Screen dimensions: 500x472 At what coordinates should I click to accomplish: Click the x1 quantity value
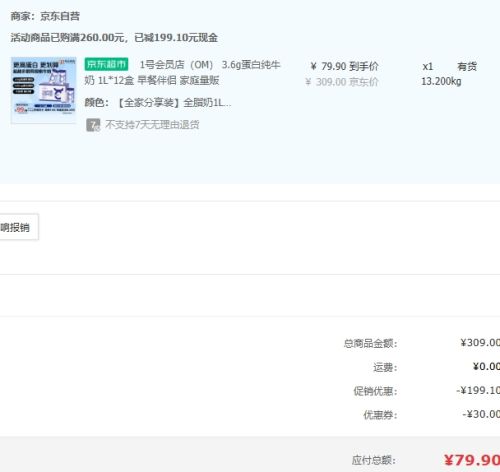click(428, 67)
